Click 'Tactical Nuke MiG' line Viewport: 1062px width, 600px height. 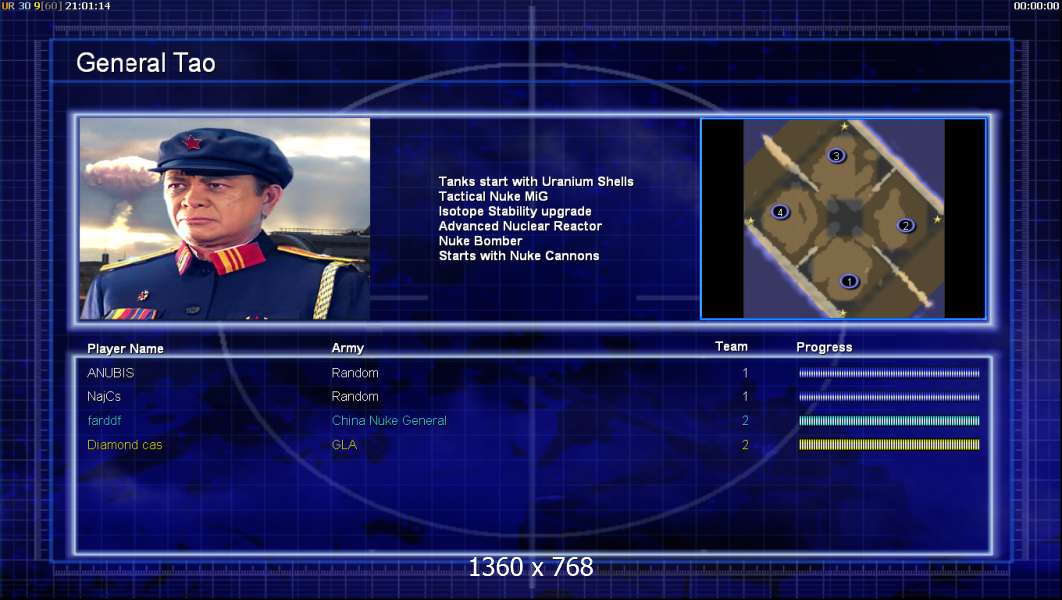(x=493, y=196)
